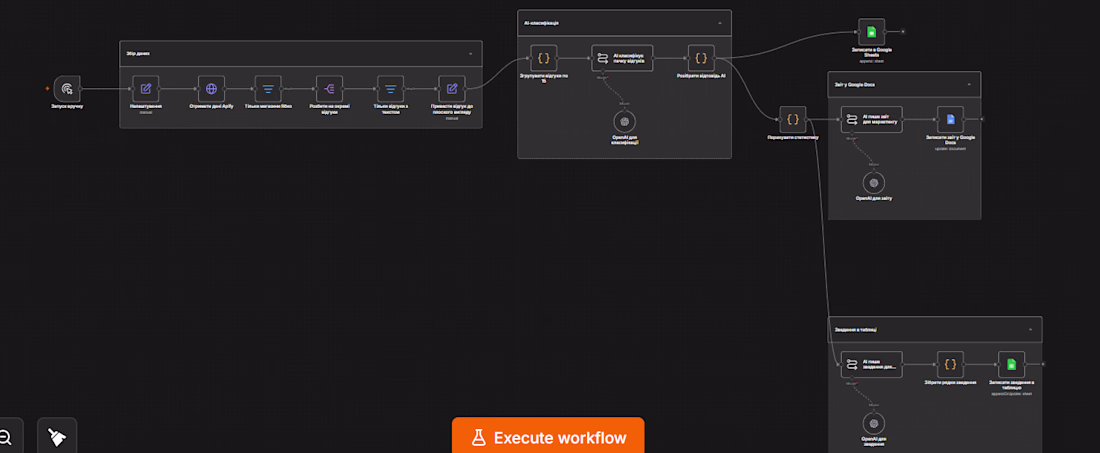Click output plus handle of top Google Sheets node
The width and height of the screenshot is (1100, 453).
[903, 32]
